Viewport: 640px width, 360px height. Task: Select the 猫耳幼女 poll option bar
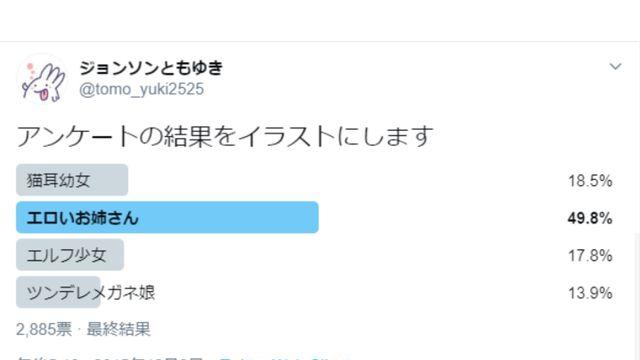[x=72, y=180]
